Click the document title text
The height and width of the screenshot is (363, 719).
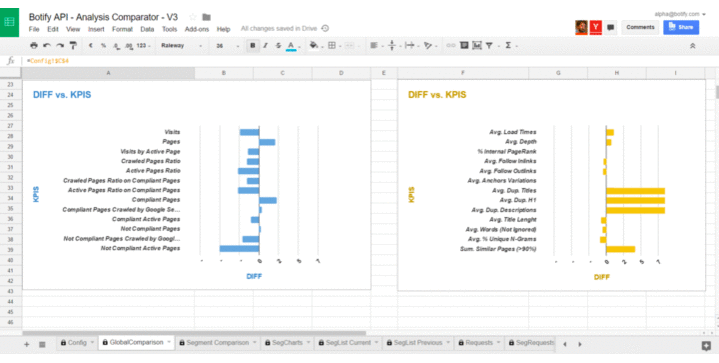coord(103,17)
